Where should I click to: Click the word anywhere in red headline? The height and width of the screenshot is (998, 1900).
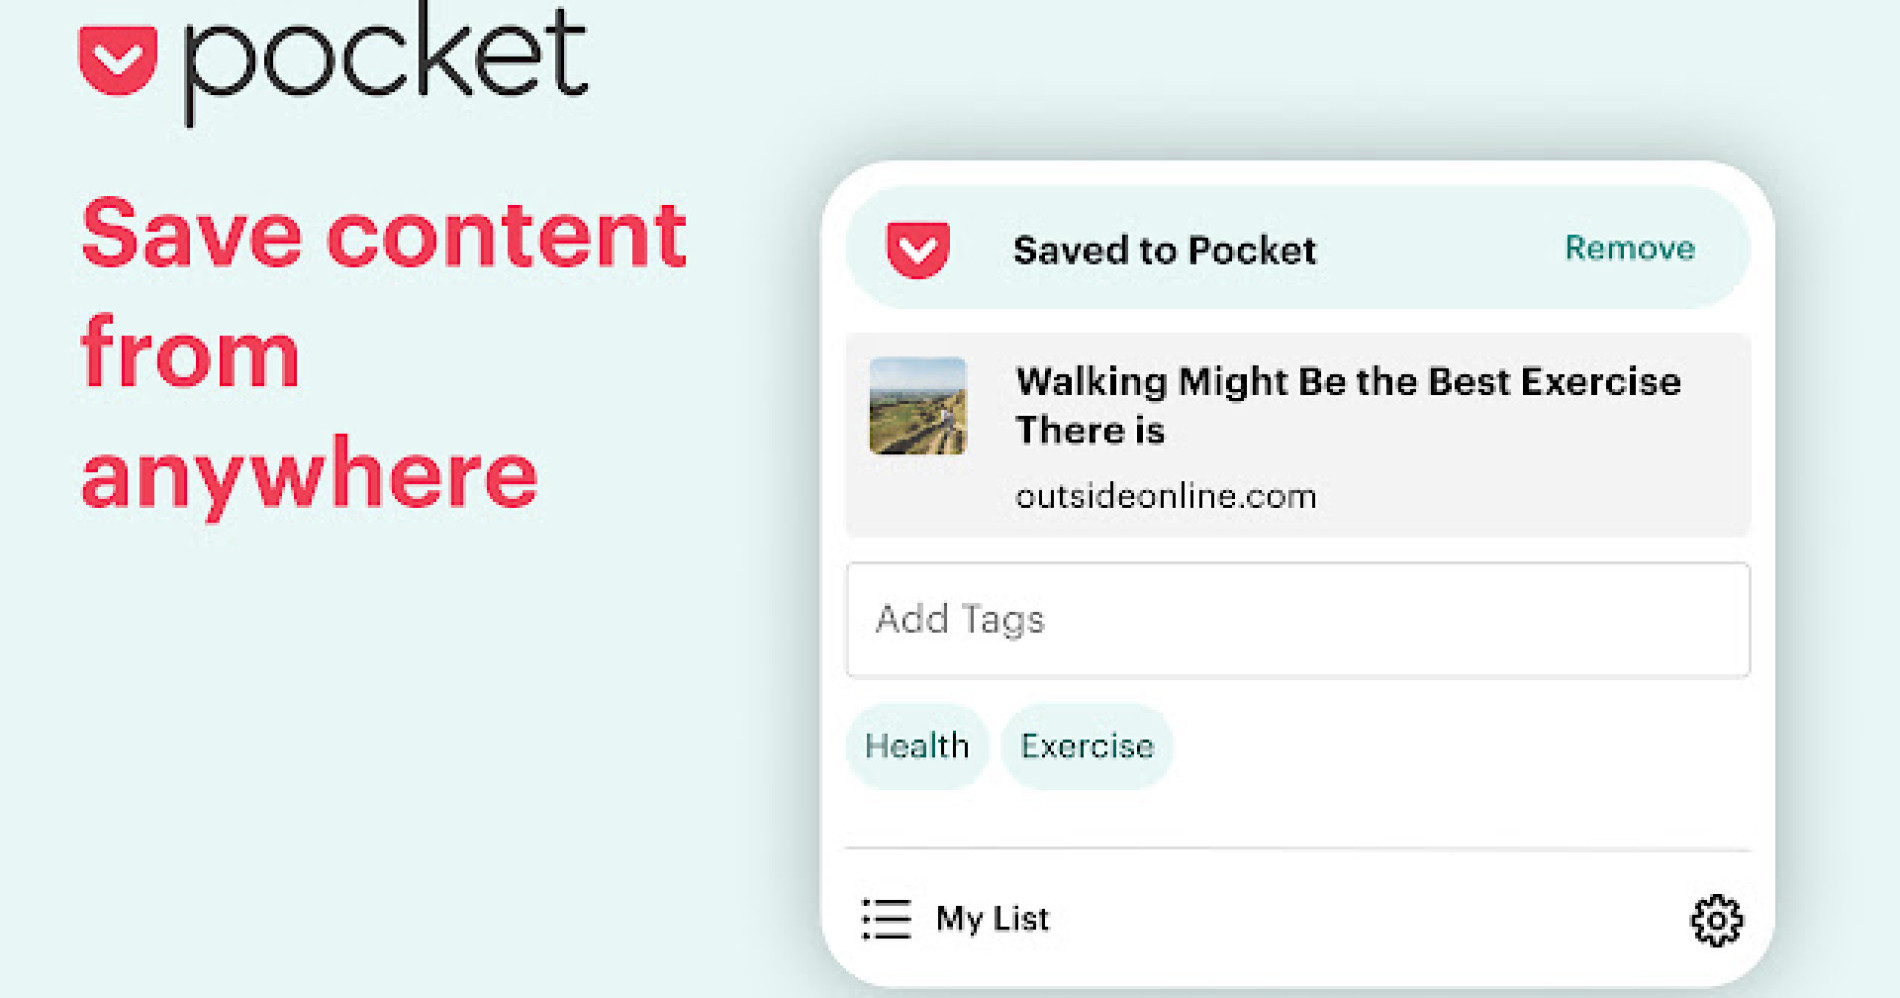click(x=309, y=478)
